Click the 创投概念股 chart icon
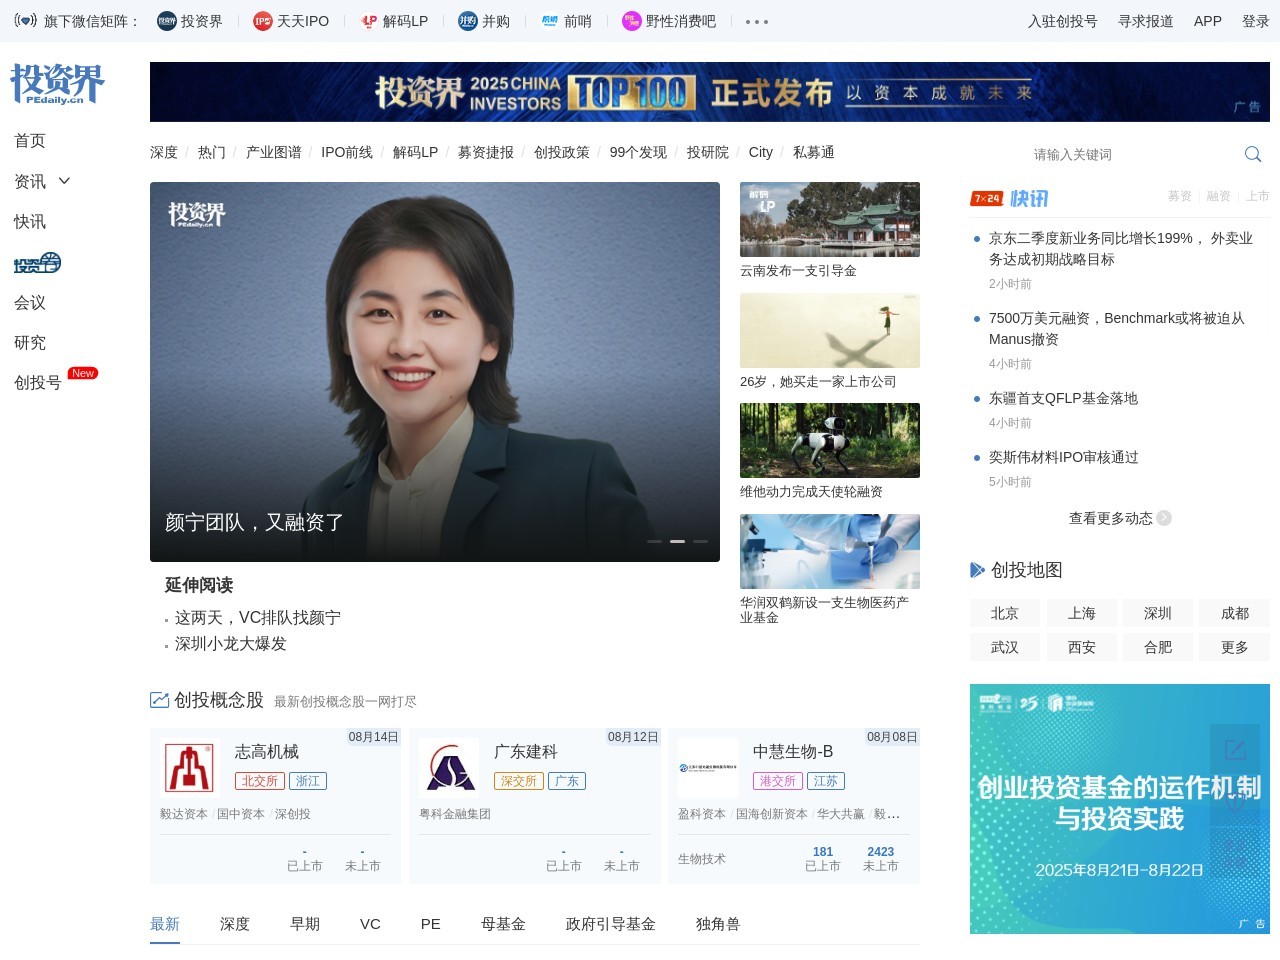 point(159,700)
